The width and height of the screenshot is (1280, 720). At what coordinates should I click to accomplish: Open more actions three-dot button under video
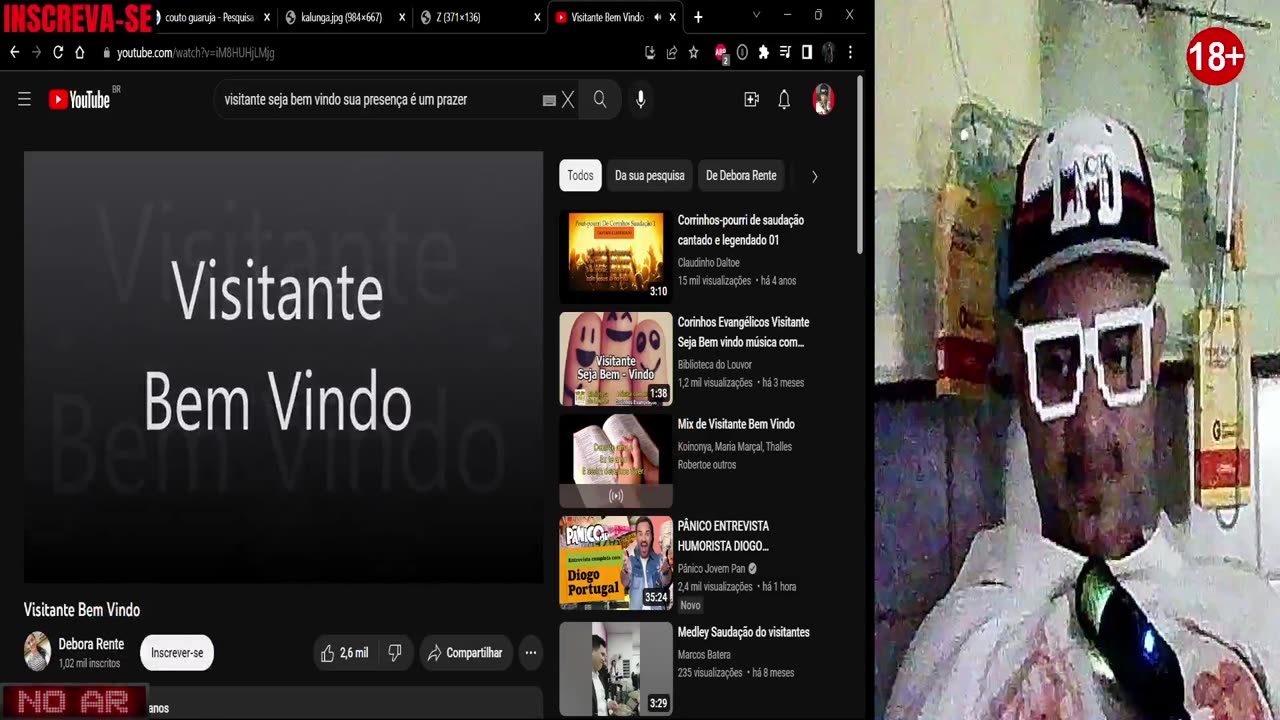tap(531, 653)
